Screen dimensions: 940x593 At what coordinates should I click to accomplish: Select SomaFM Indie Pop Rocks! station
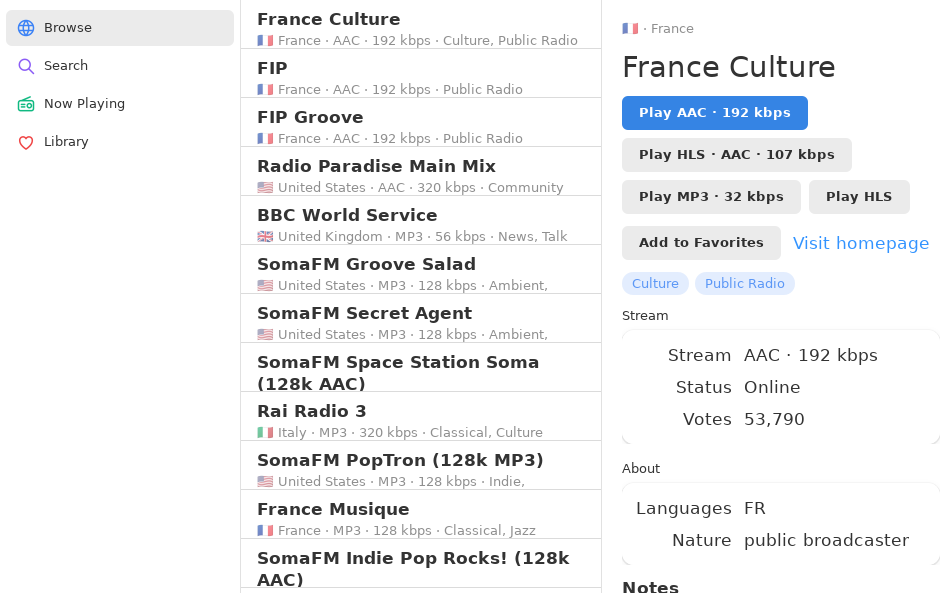point(421,564)
